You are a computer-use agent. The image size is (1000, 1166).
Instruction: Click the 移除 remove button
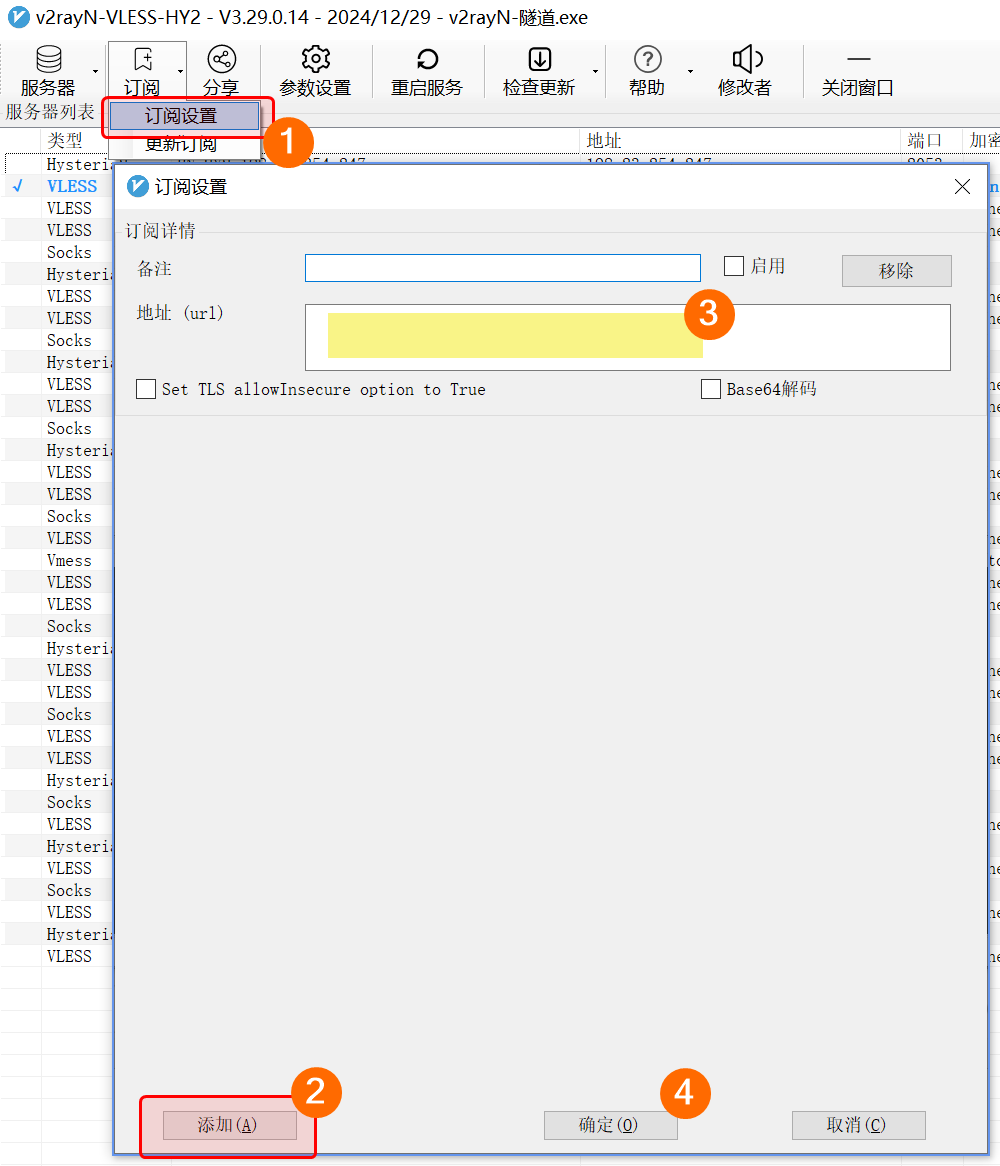coord(896,271)
